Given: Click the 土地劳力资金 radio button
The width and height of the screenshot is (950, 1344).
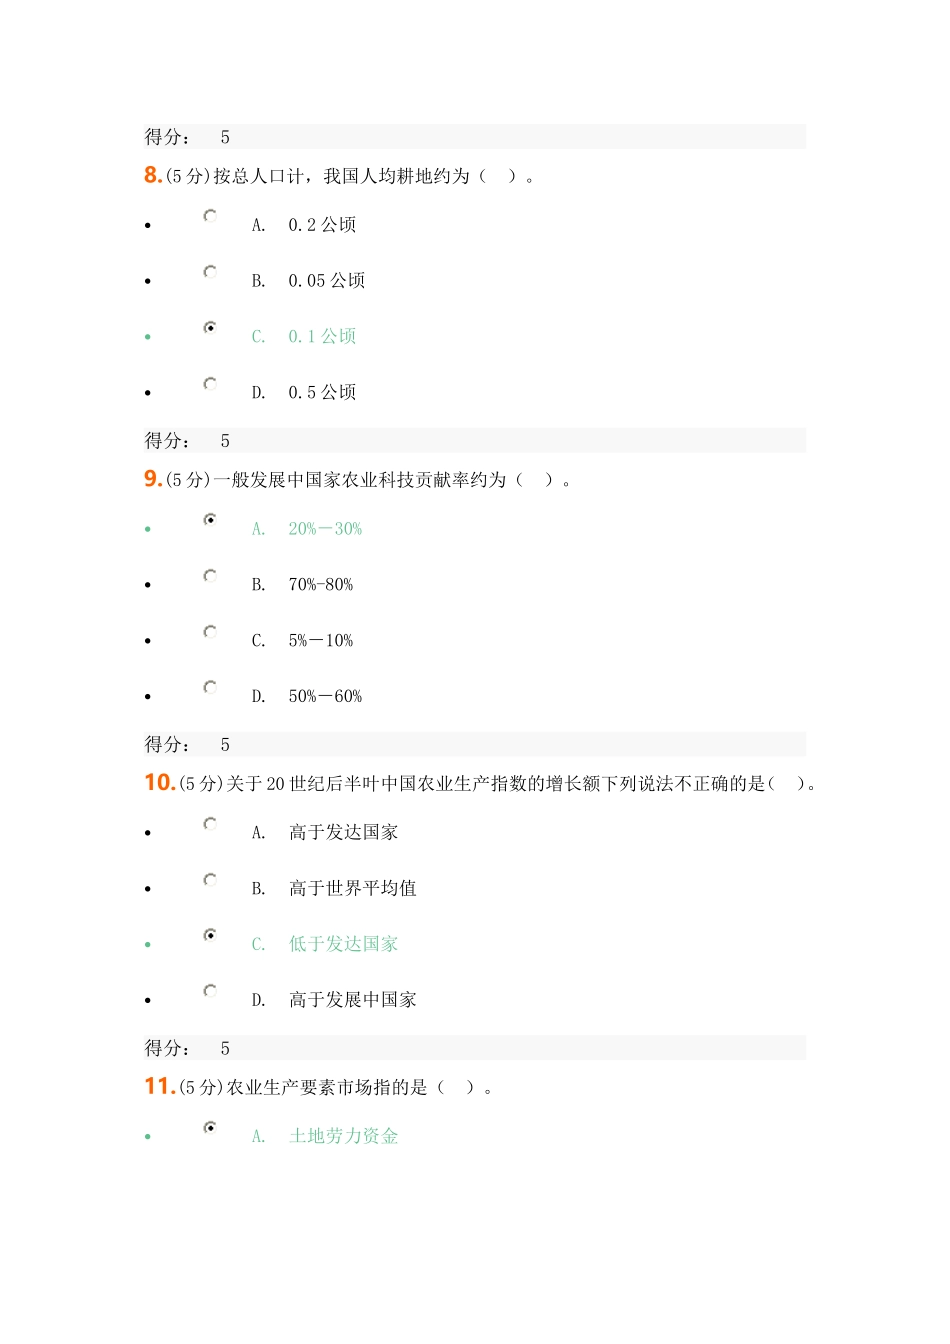Looking at the screenshot, I should (x=210, y=1128).
